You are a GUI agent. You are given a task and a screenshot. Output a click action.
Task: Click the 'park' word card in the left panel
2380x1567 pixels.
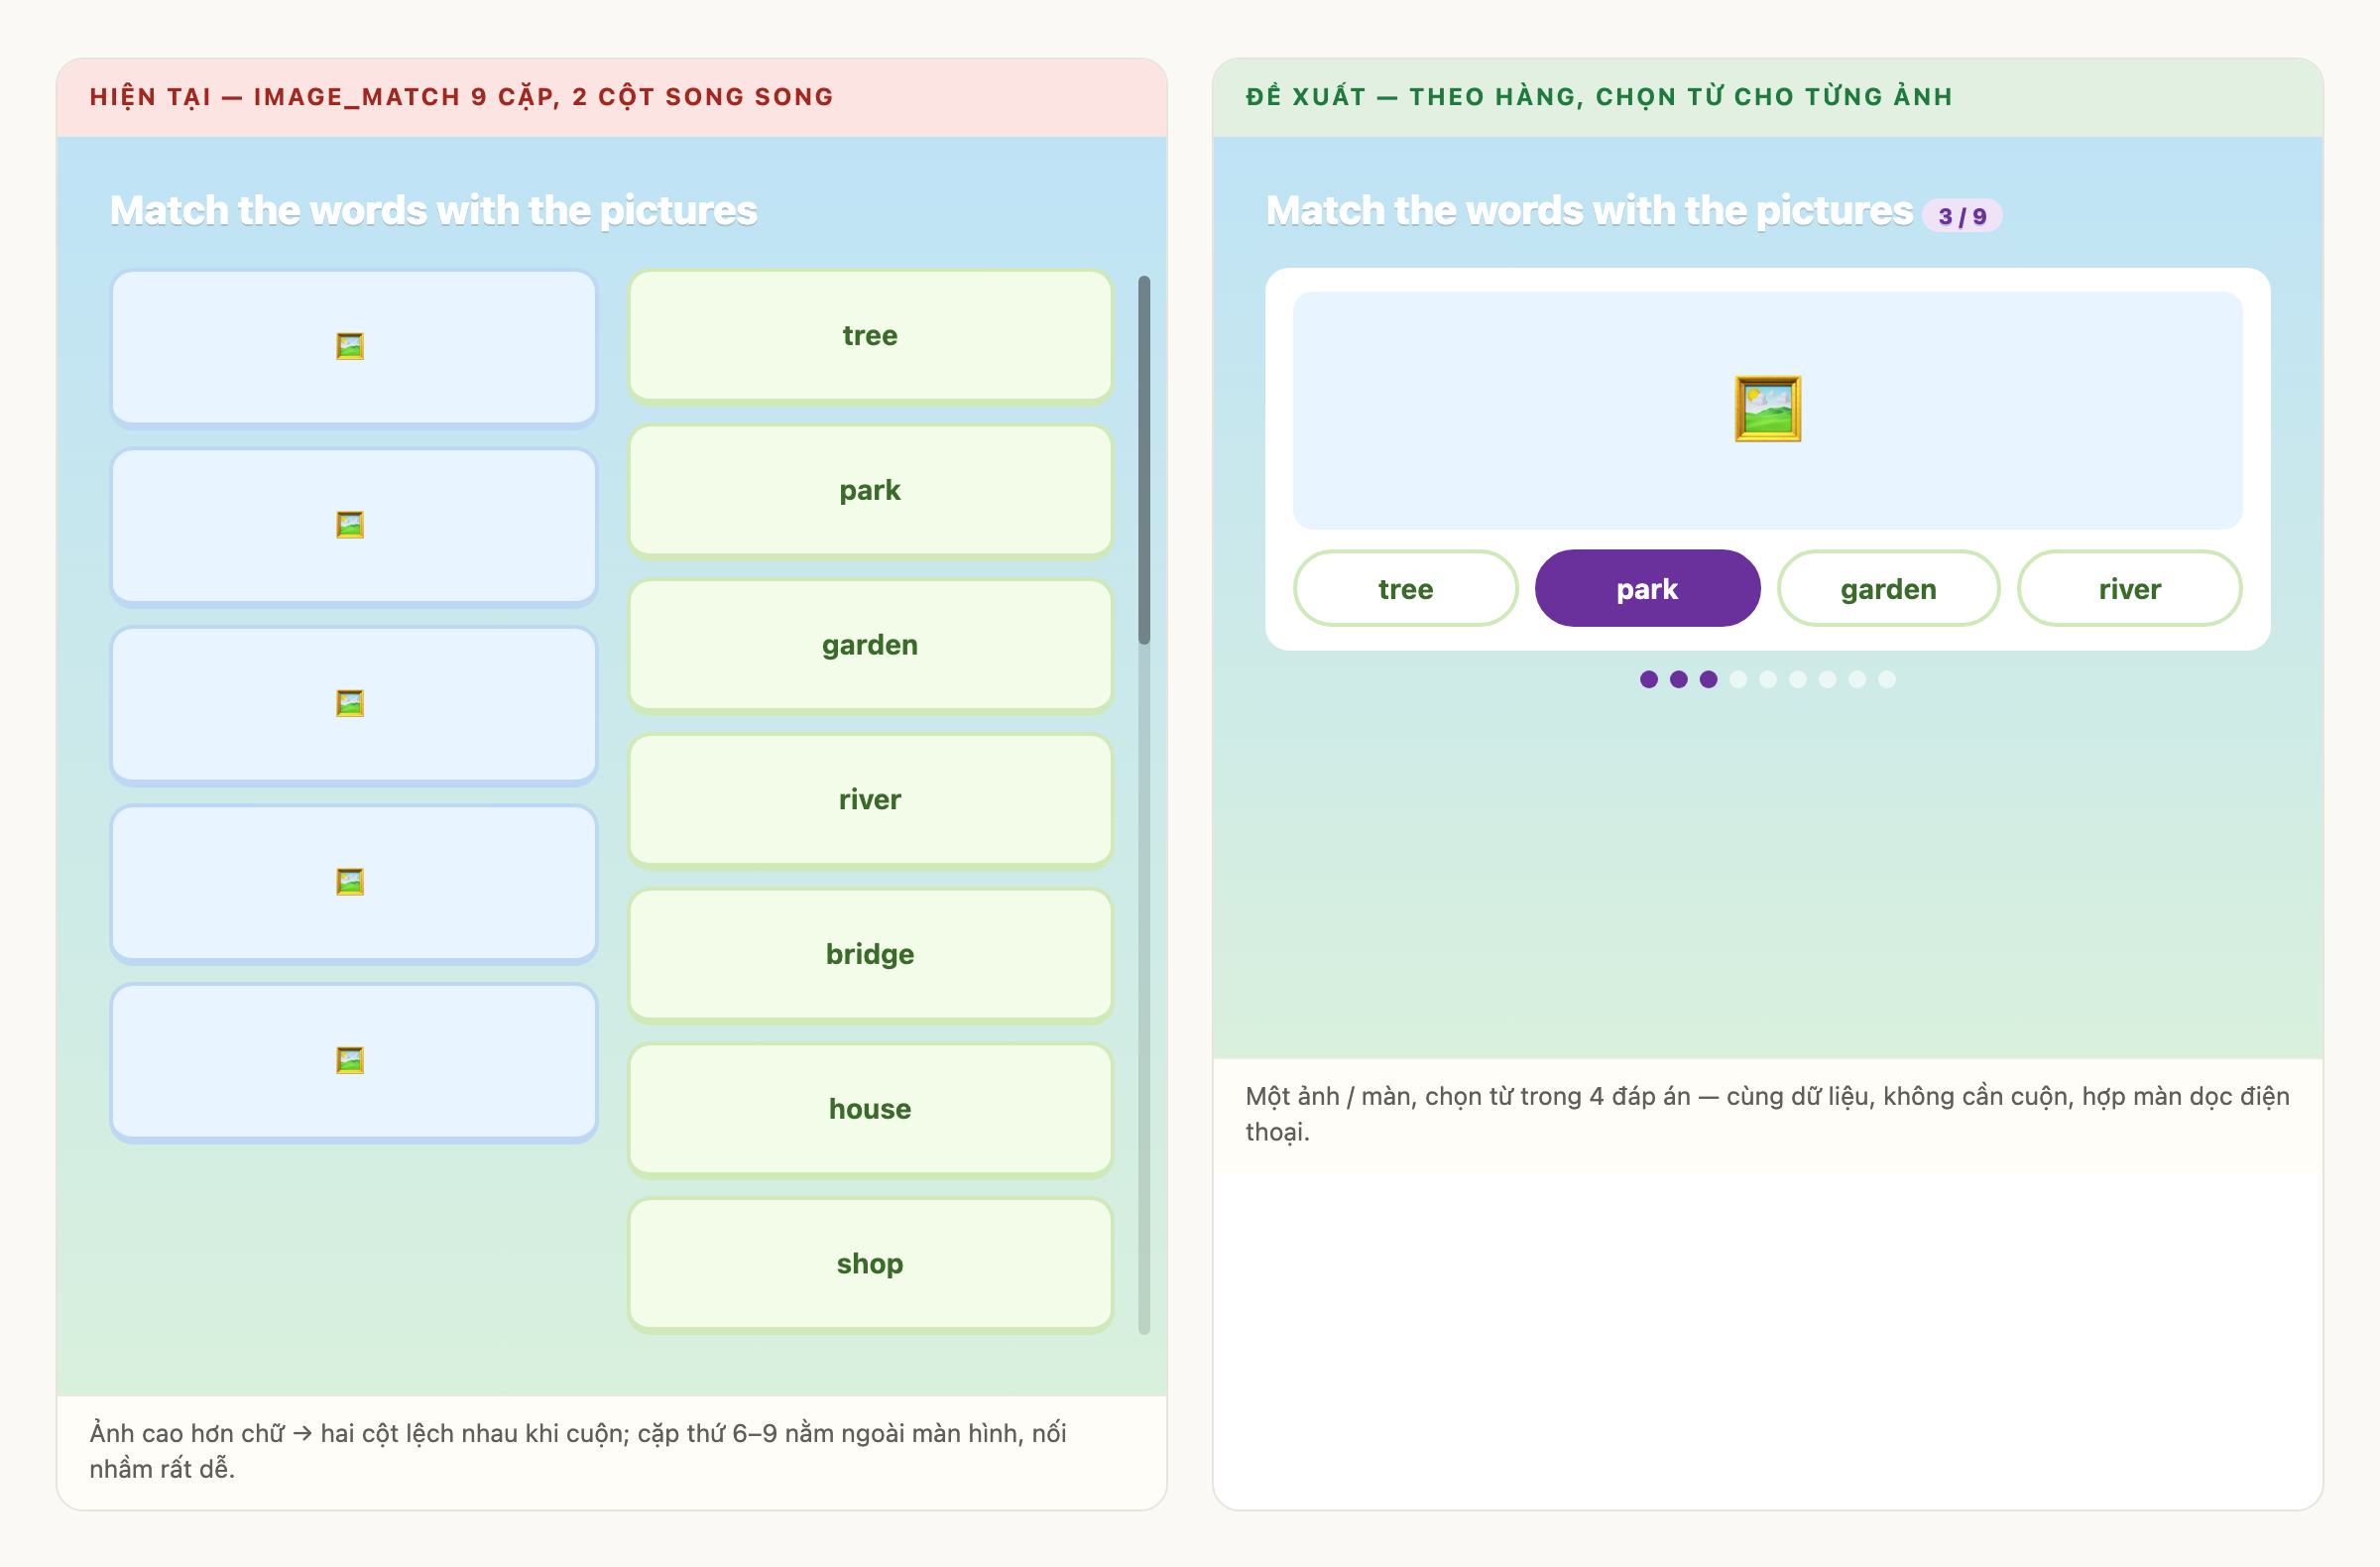tap(870, 490)
